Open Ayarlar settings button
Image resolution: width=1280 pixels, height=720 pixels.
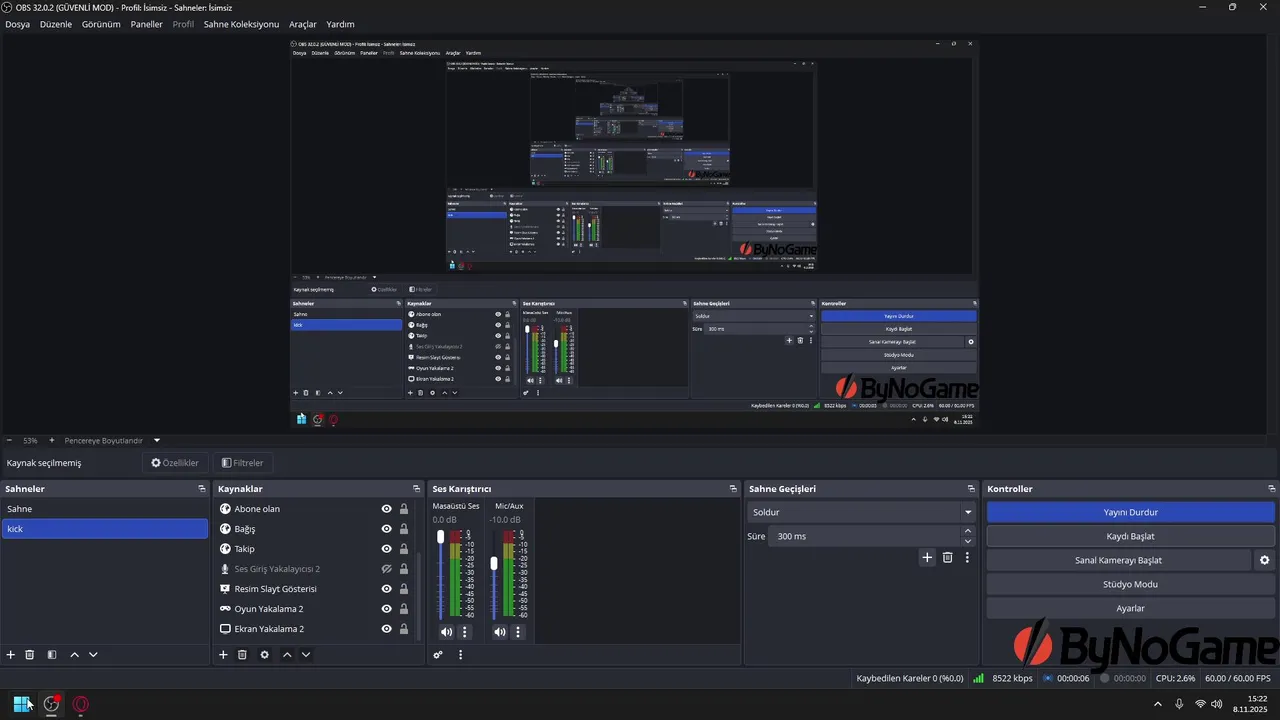tap(1131, 608)
